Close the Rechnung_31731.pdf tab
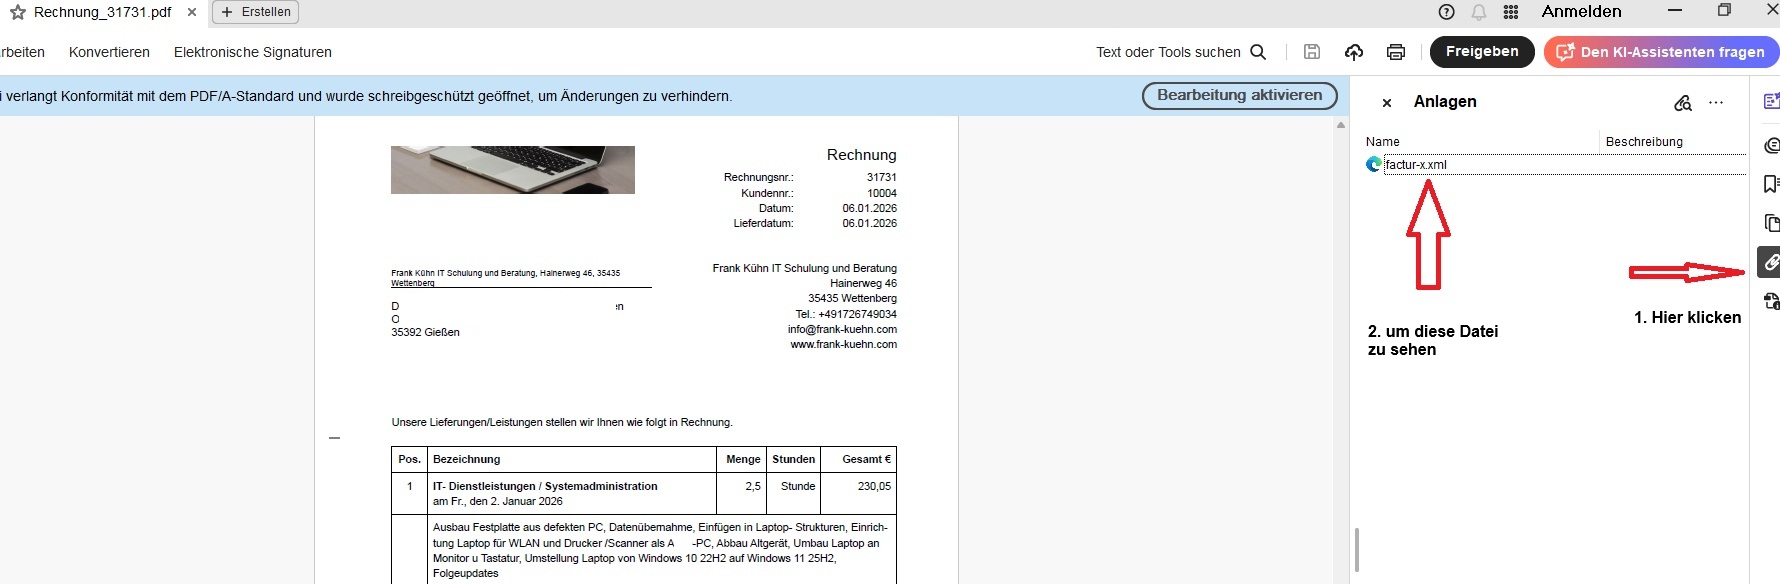The width and height of the screenshot is (1780, 584). pyautogui.click(x=192, y=12)
